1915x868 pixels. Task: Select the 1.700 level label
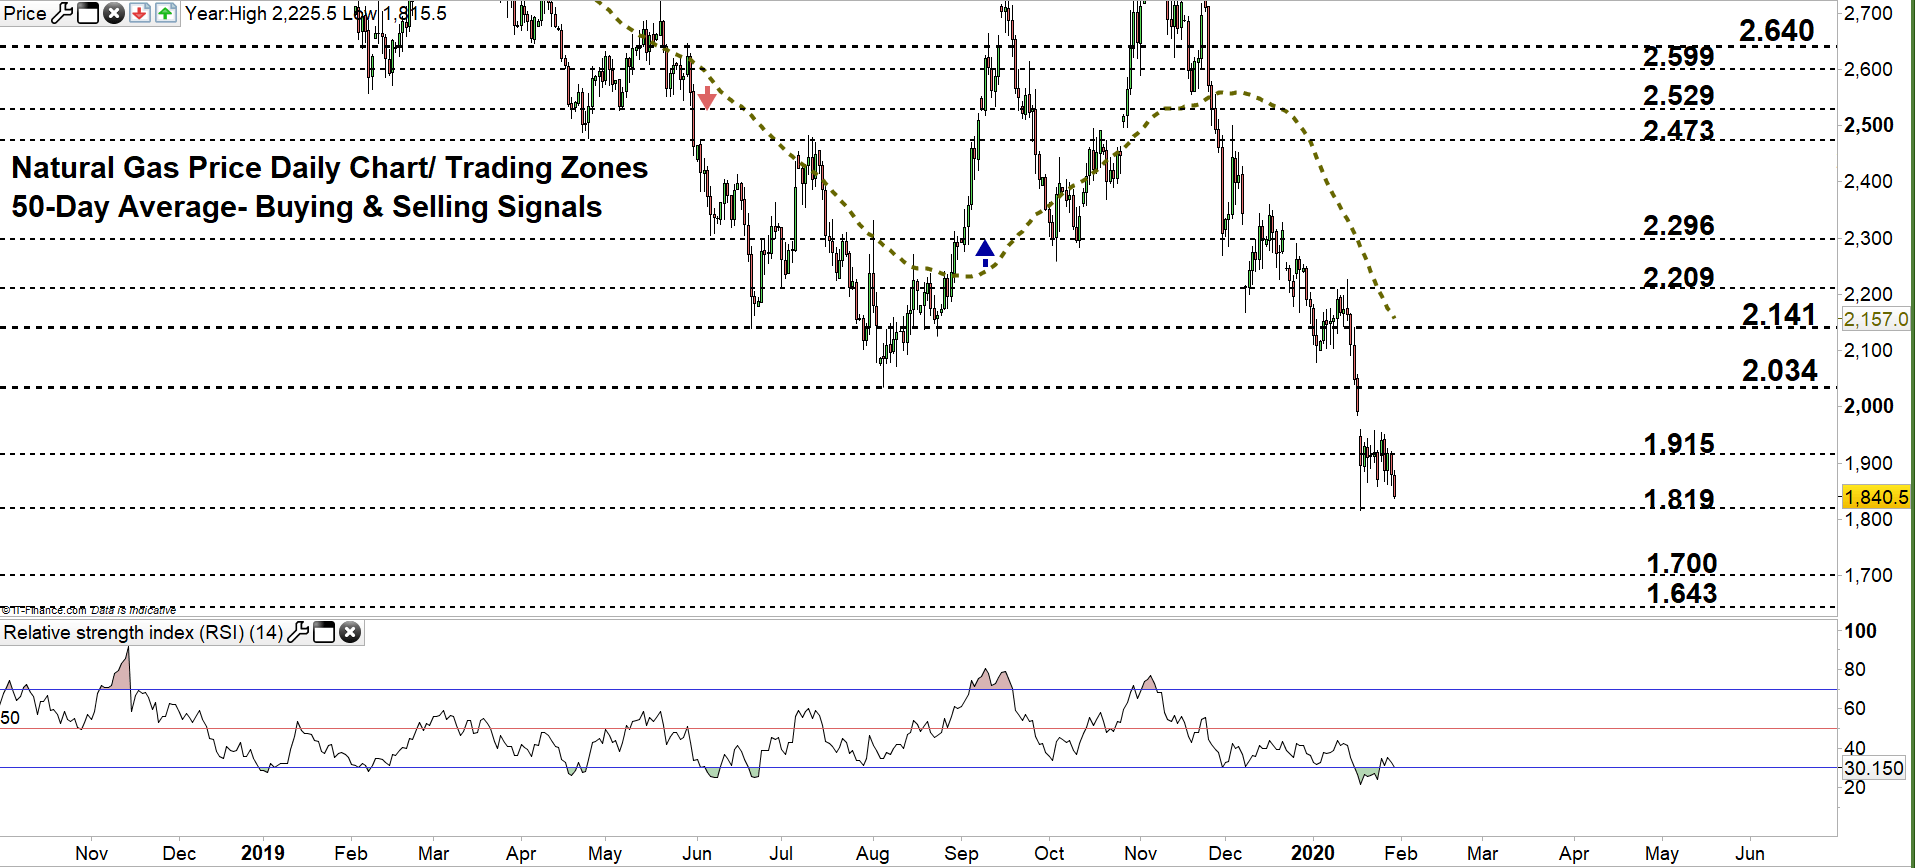(1682, 564)
